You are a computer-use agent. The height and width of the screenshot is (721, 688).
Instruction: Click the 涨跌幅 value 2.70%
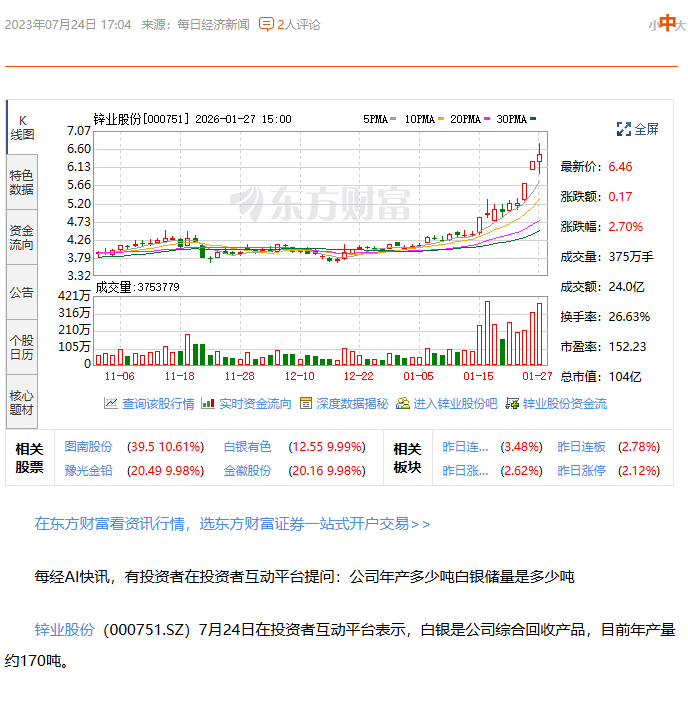coord(625,227)
